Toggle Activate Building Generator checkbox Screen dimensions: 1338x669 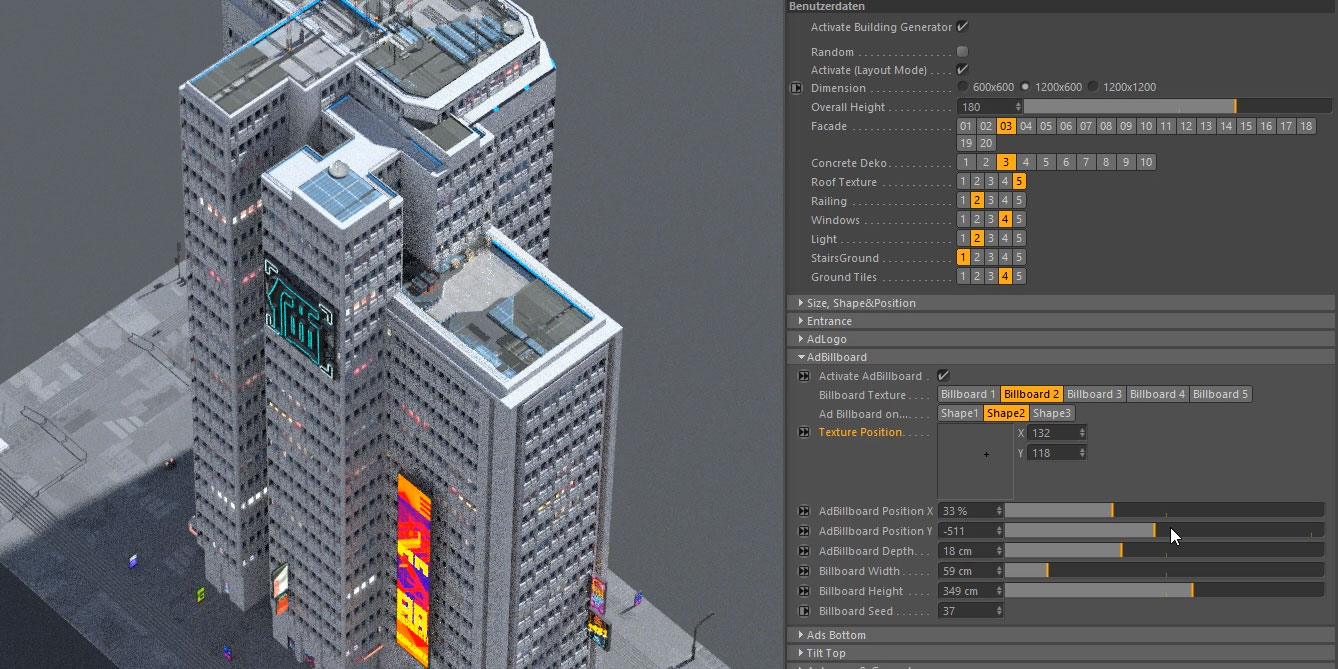tap(962, 27)
